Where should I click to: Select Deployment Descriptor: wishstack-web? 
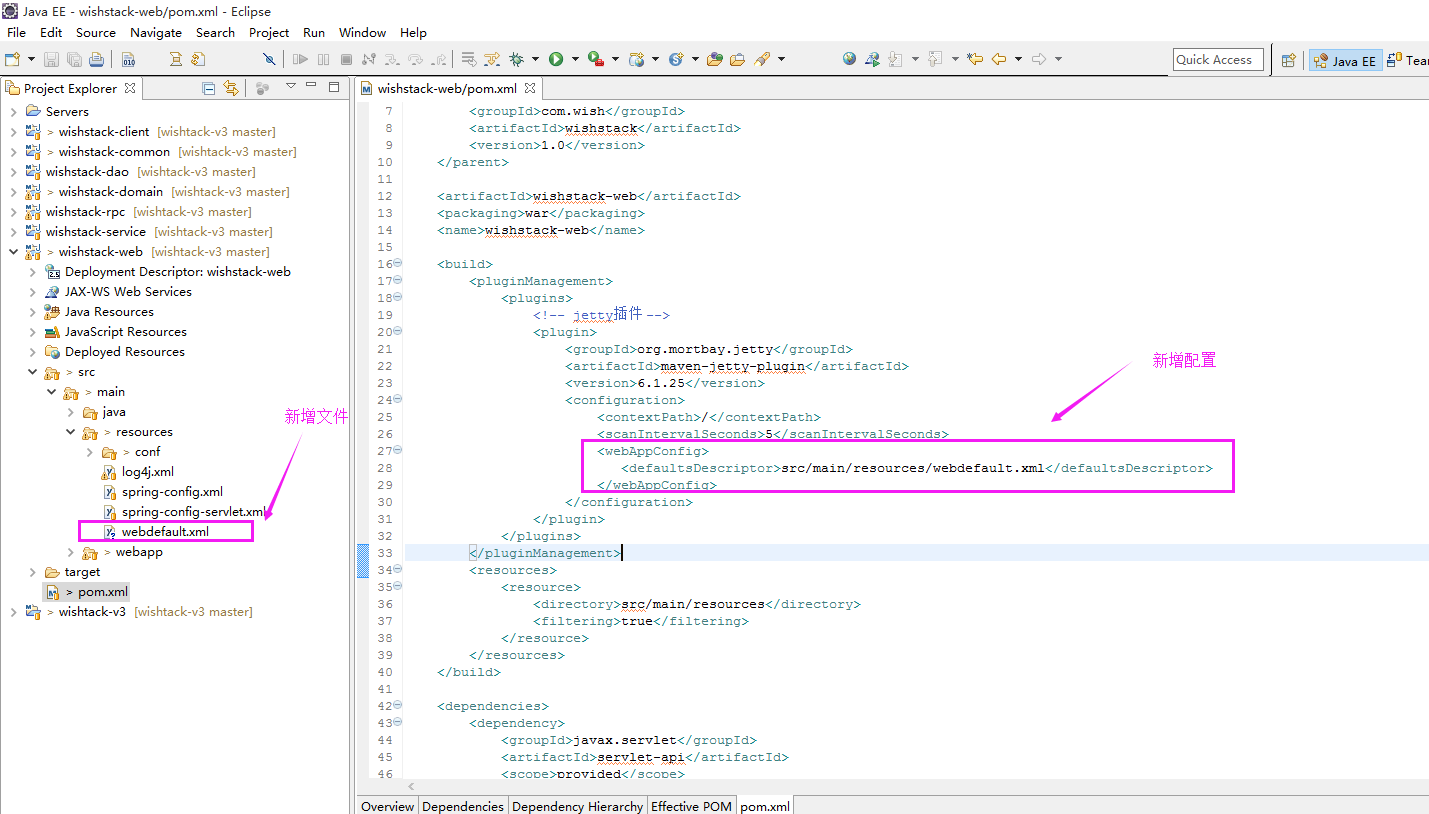point(177,271)
